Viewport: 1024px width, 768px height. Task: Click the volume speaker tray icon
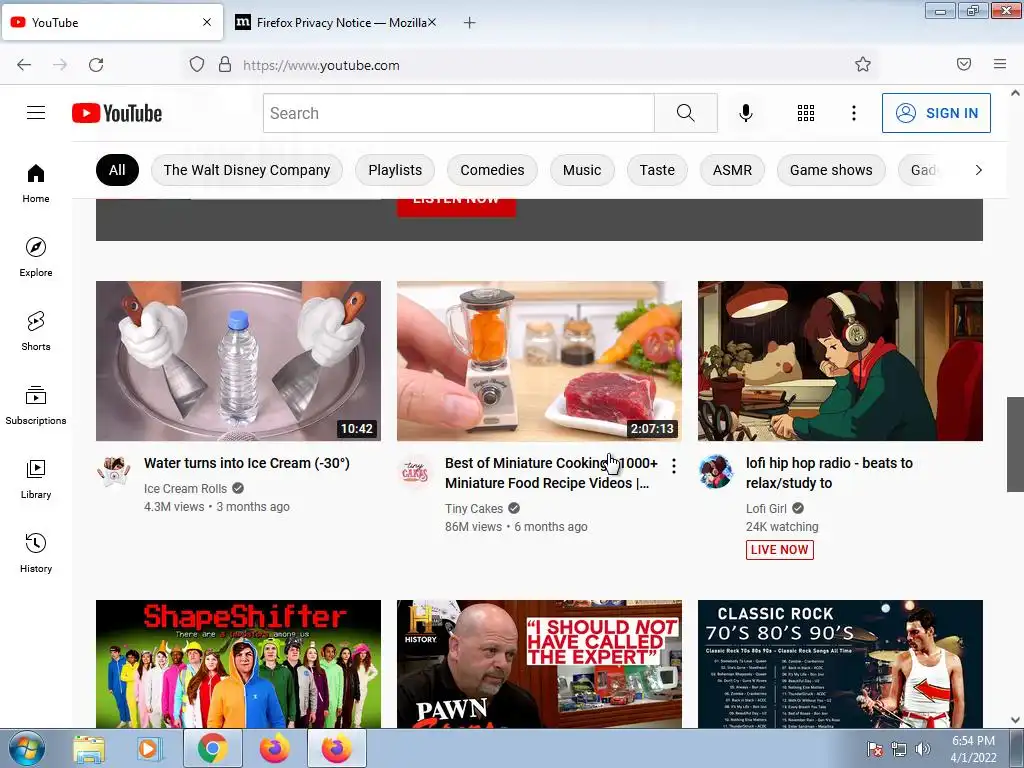click(x=923, y=748)
